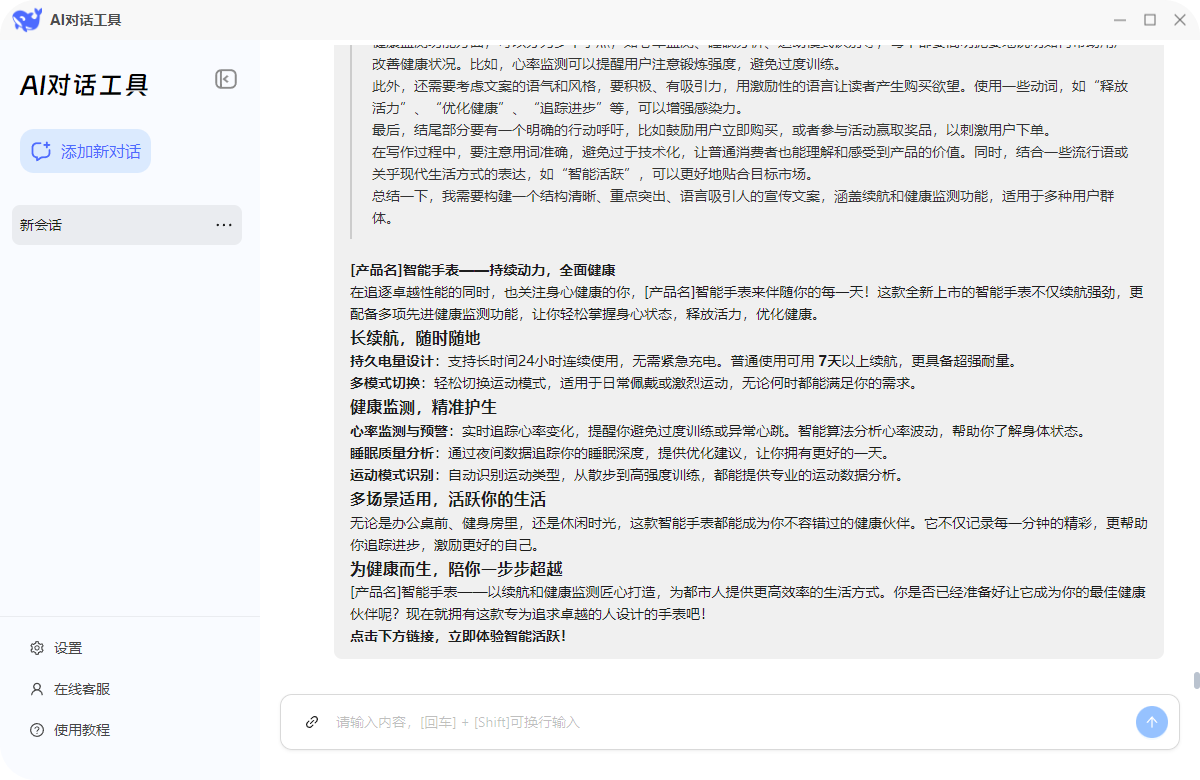This screenshot has width=1200, height=780.
Task: Click the line 点击下方链接，立即体验智能活跃！
Action: 458,636
